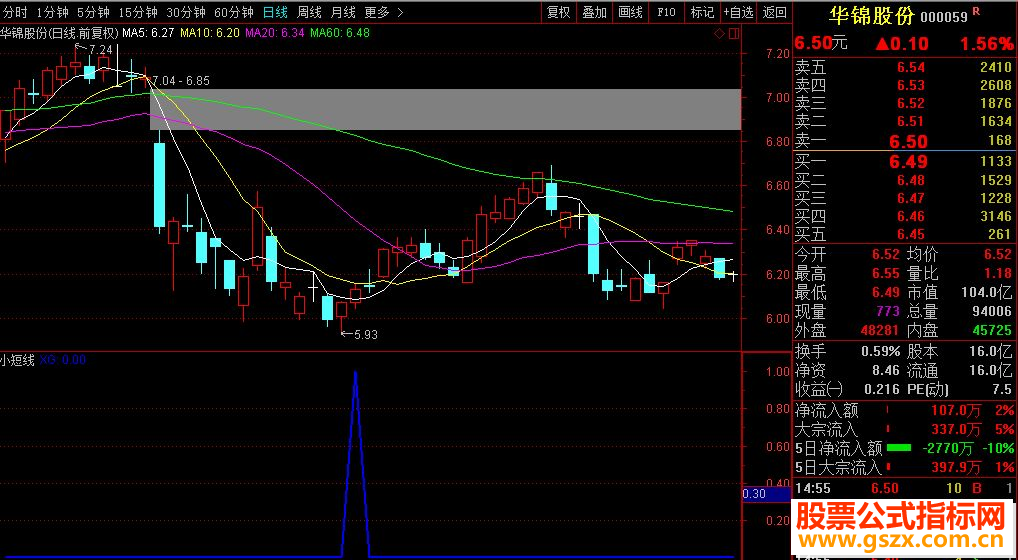Click the 7.04 - 6.85 gap label
1018x560 pixels.
pyautogui.click(x=180, y=81)
